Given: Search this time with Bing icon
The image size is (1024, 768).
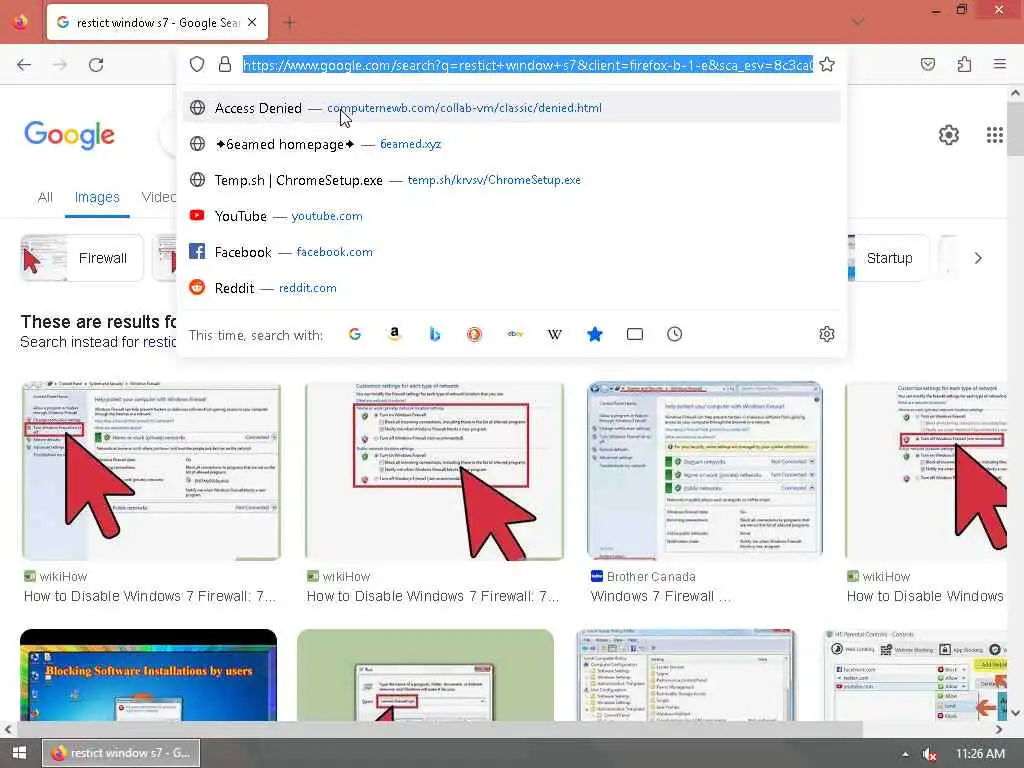Looking at the screenshot, I should point(434,334).
